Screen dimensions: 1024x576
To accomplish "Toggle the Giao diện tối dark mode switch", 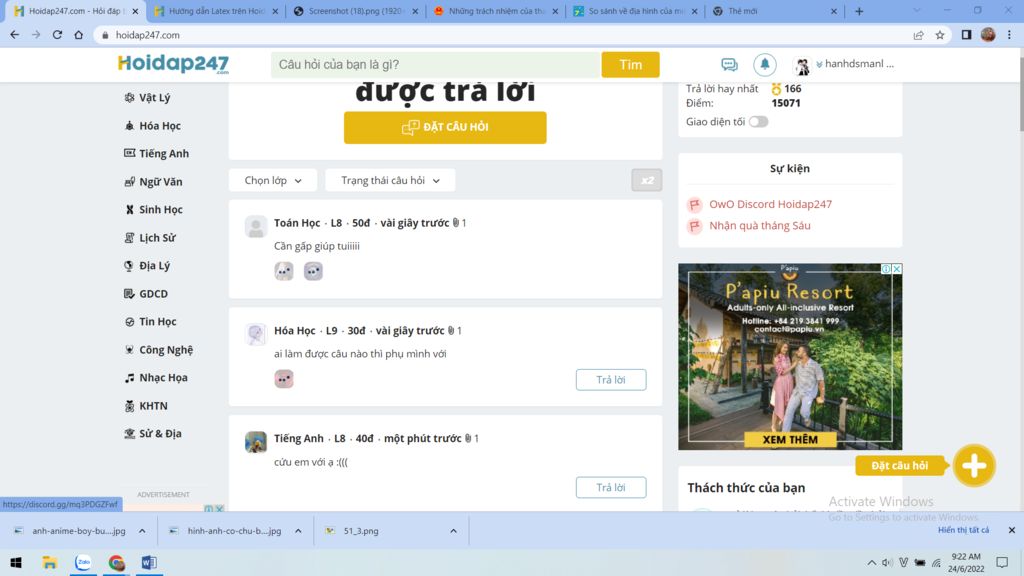I will (758, 122).
